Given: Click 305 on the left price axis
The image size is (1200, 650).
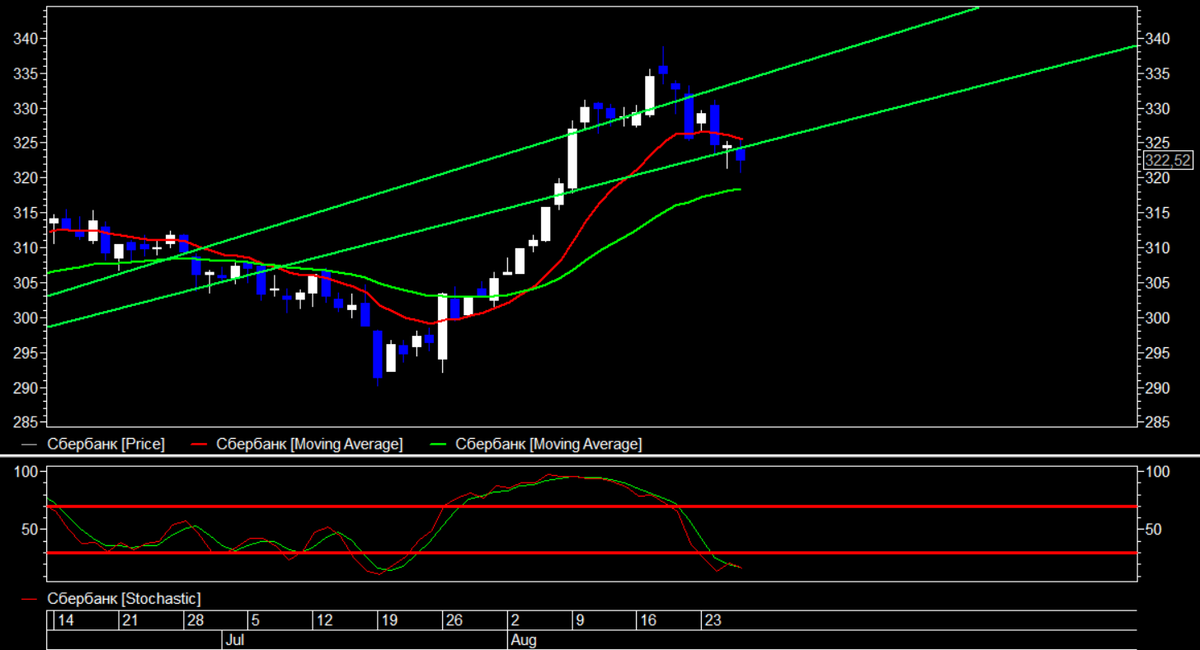Looking at the screenshot, I should click(x=24, y=283).
